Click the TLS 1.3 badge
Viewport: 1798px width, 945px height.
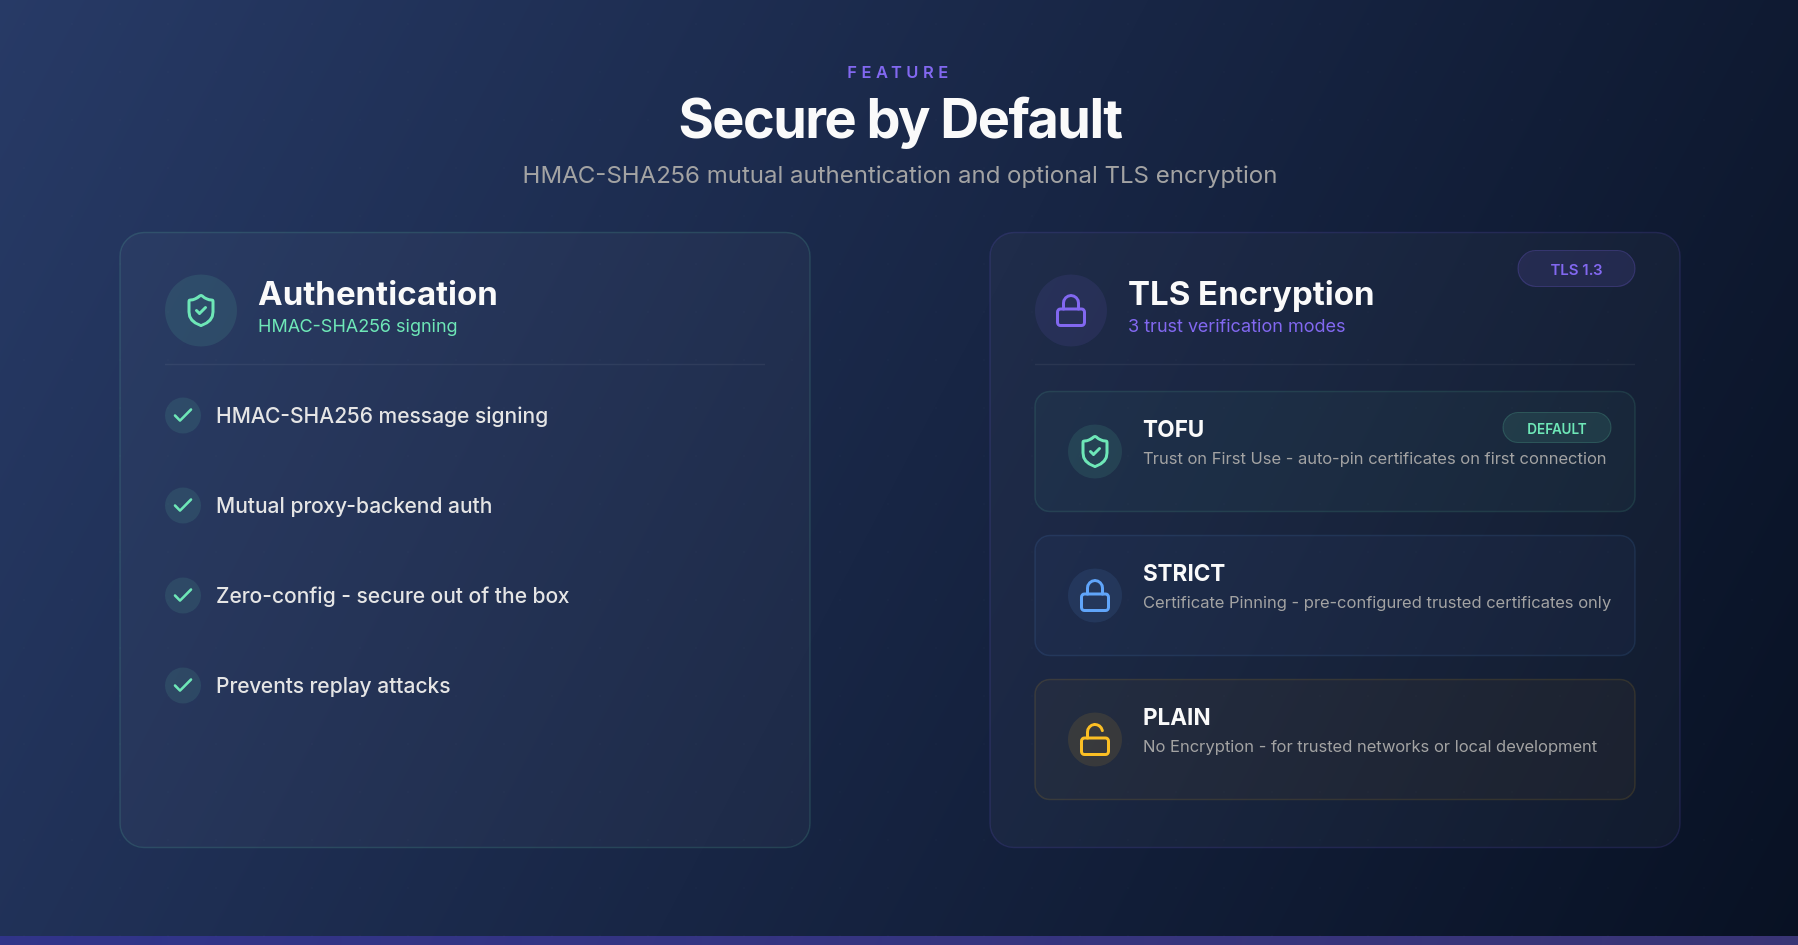point(1576,269)
